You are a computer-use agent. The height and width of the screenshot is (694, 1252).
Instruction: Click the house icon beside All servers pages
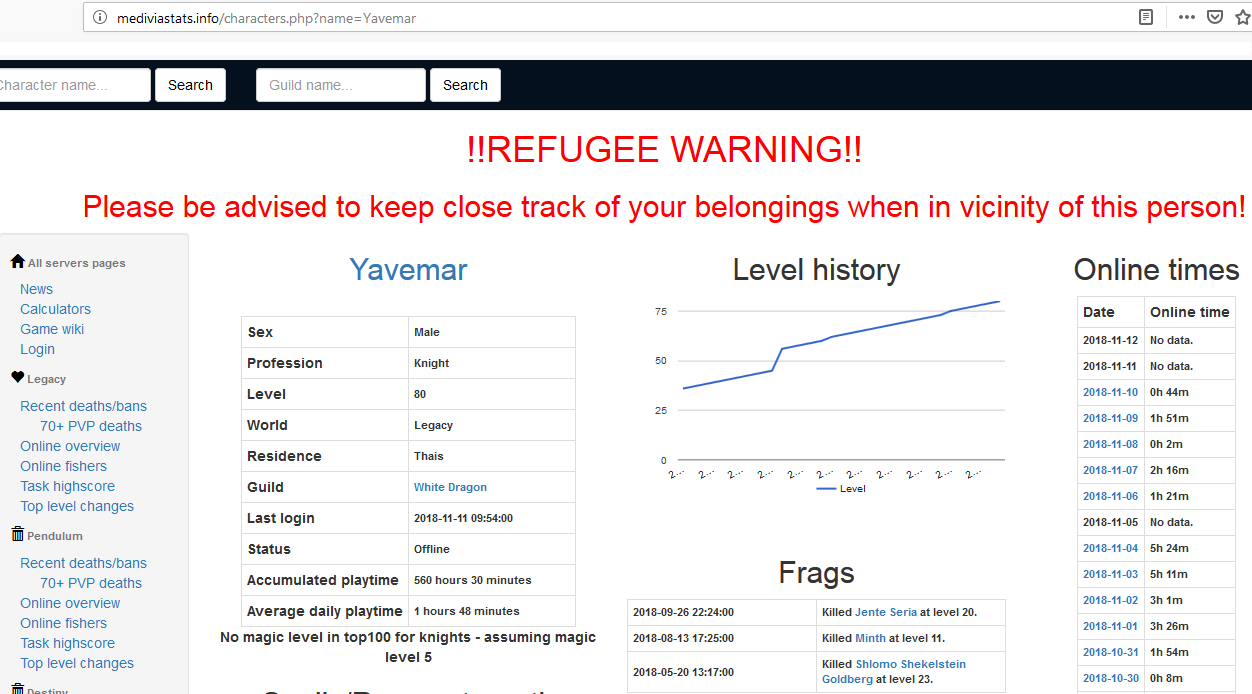coord(17,261)
